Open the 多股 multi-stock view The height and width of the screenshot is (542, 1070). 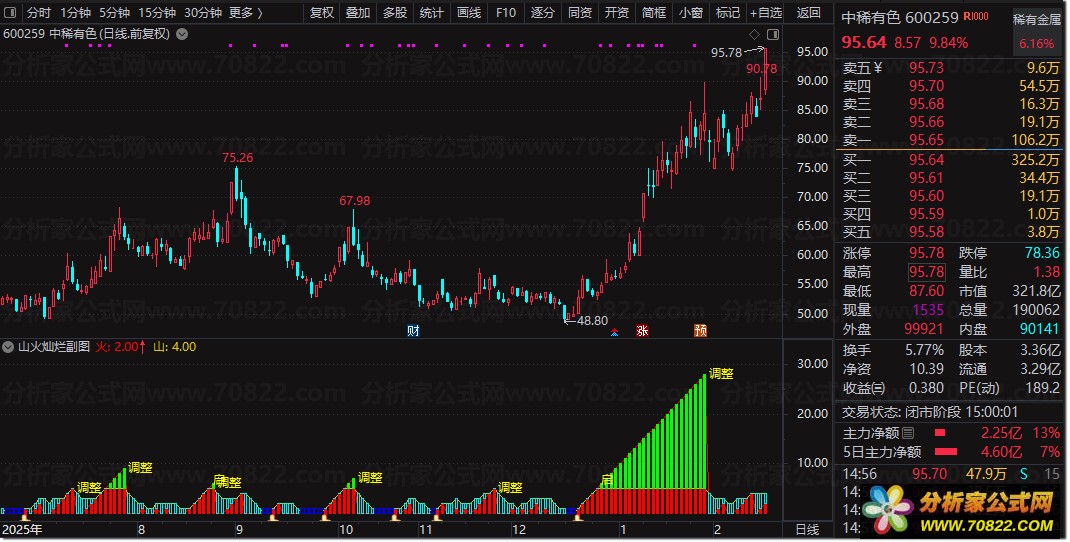[x=394, y=12]
